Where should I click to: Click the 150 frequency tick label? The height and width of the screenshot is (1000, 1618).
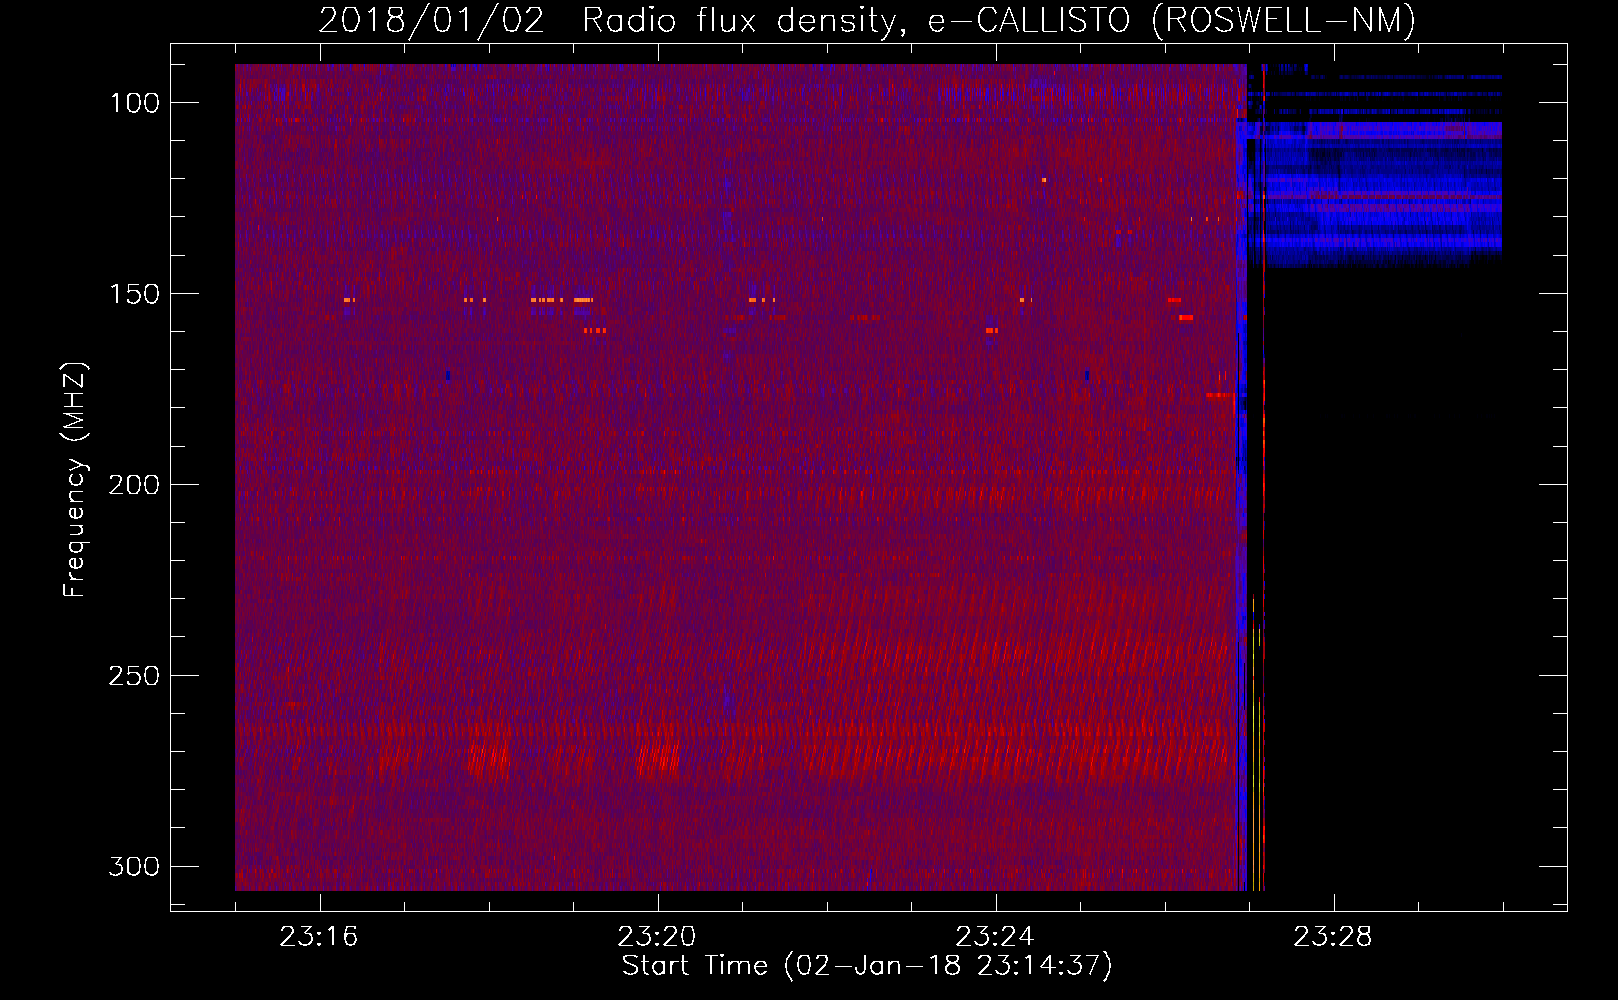tap(134, 294)
